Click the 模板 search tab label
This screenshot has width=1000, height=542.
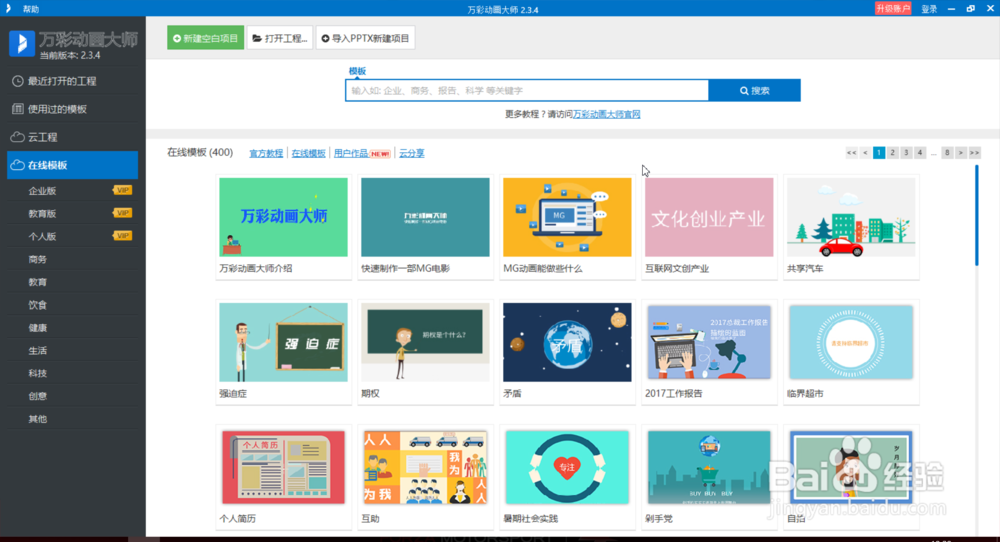click(357, 71)
